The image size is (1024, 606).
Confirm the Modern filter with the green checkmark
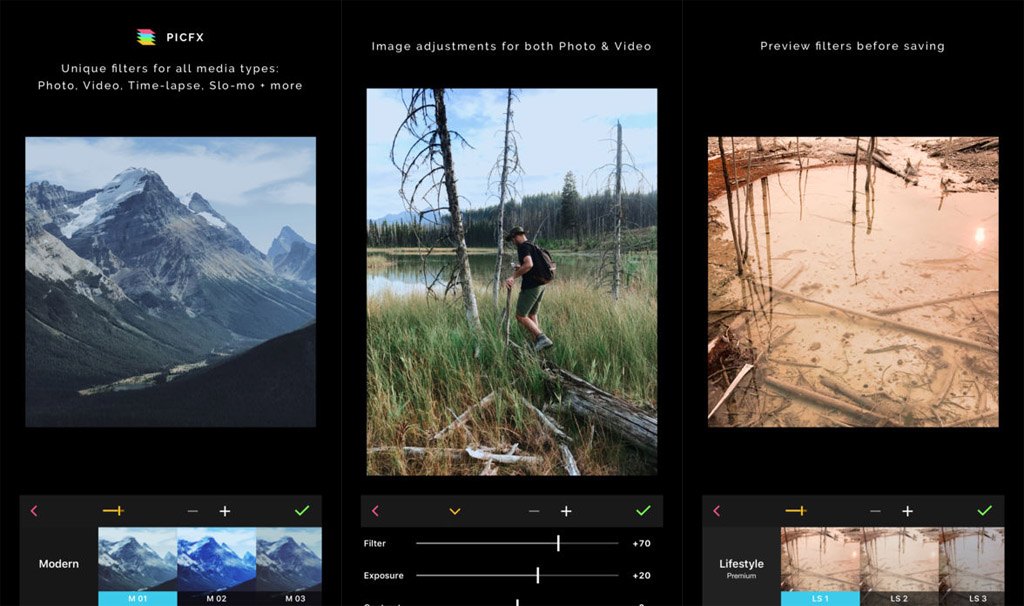302,511
